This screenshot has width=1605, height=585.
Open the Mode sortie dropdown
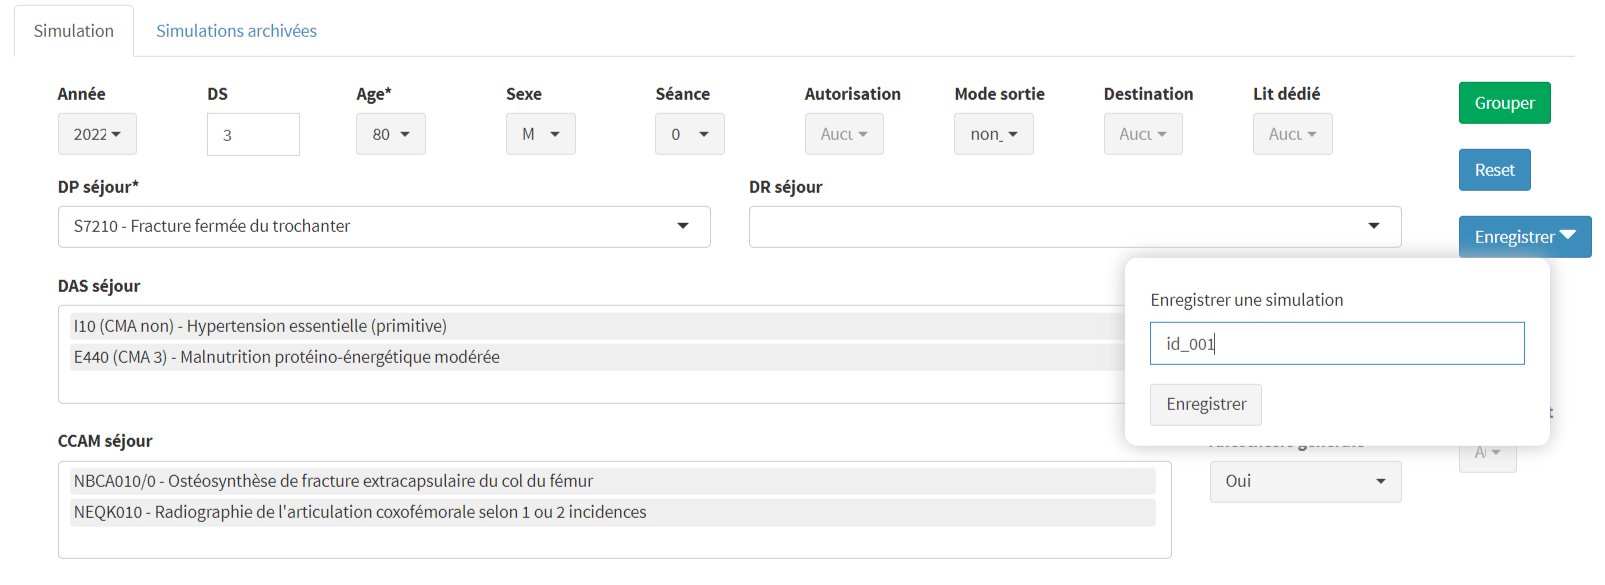click(x=993, y=134)
